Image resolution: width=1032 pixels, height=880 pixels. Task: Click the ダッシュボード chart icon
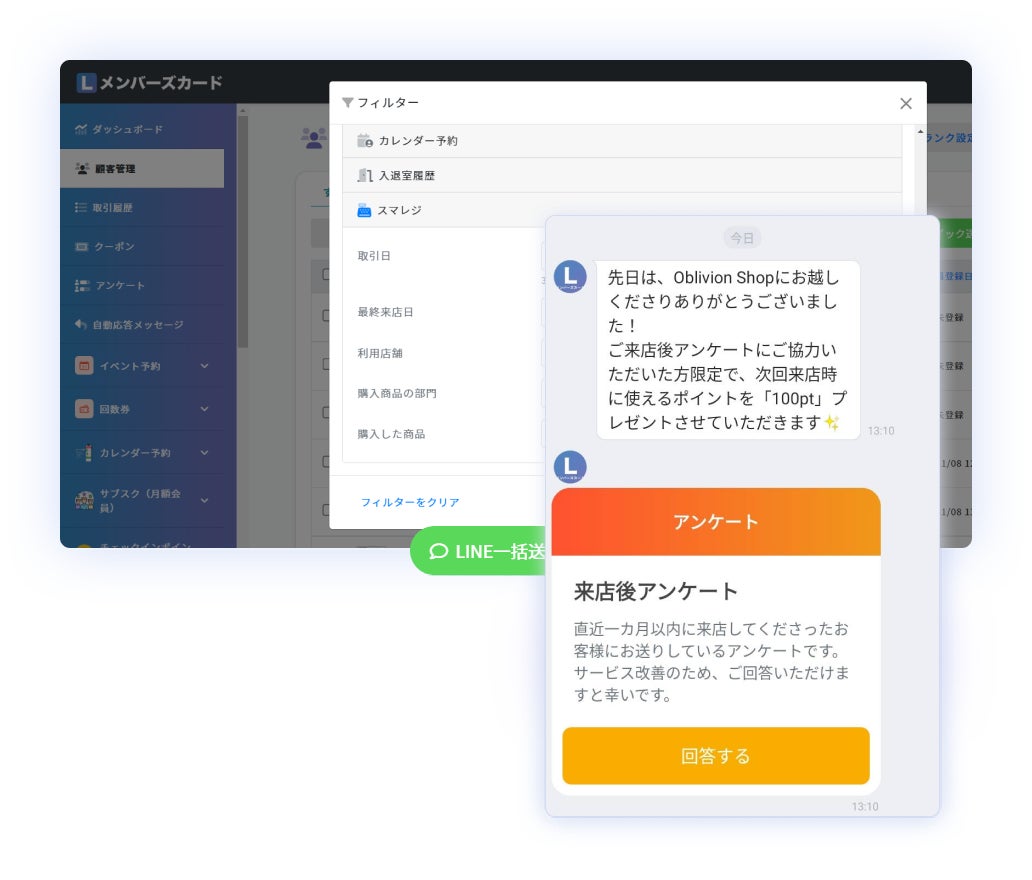pyautogui.click(x=81, y=129)
